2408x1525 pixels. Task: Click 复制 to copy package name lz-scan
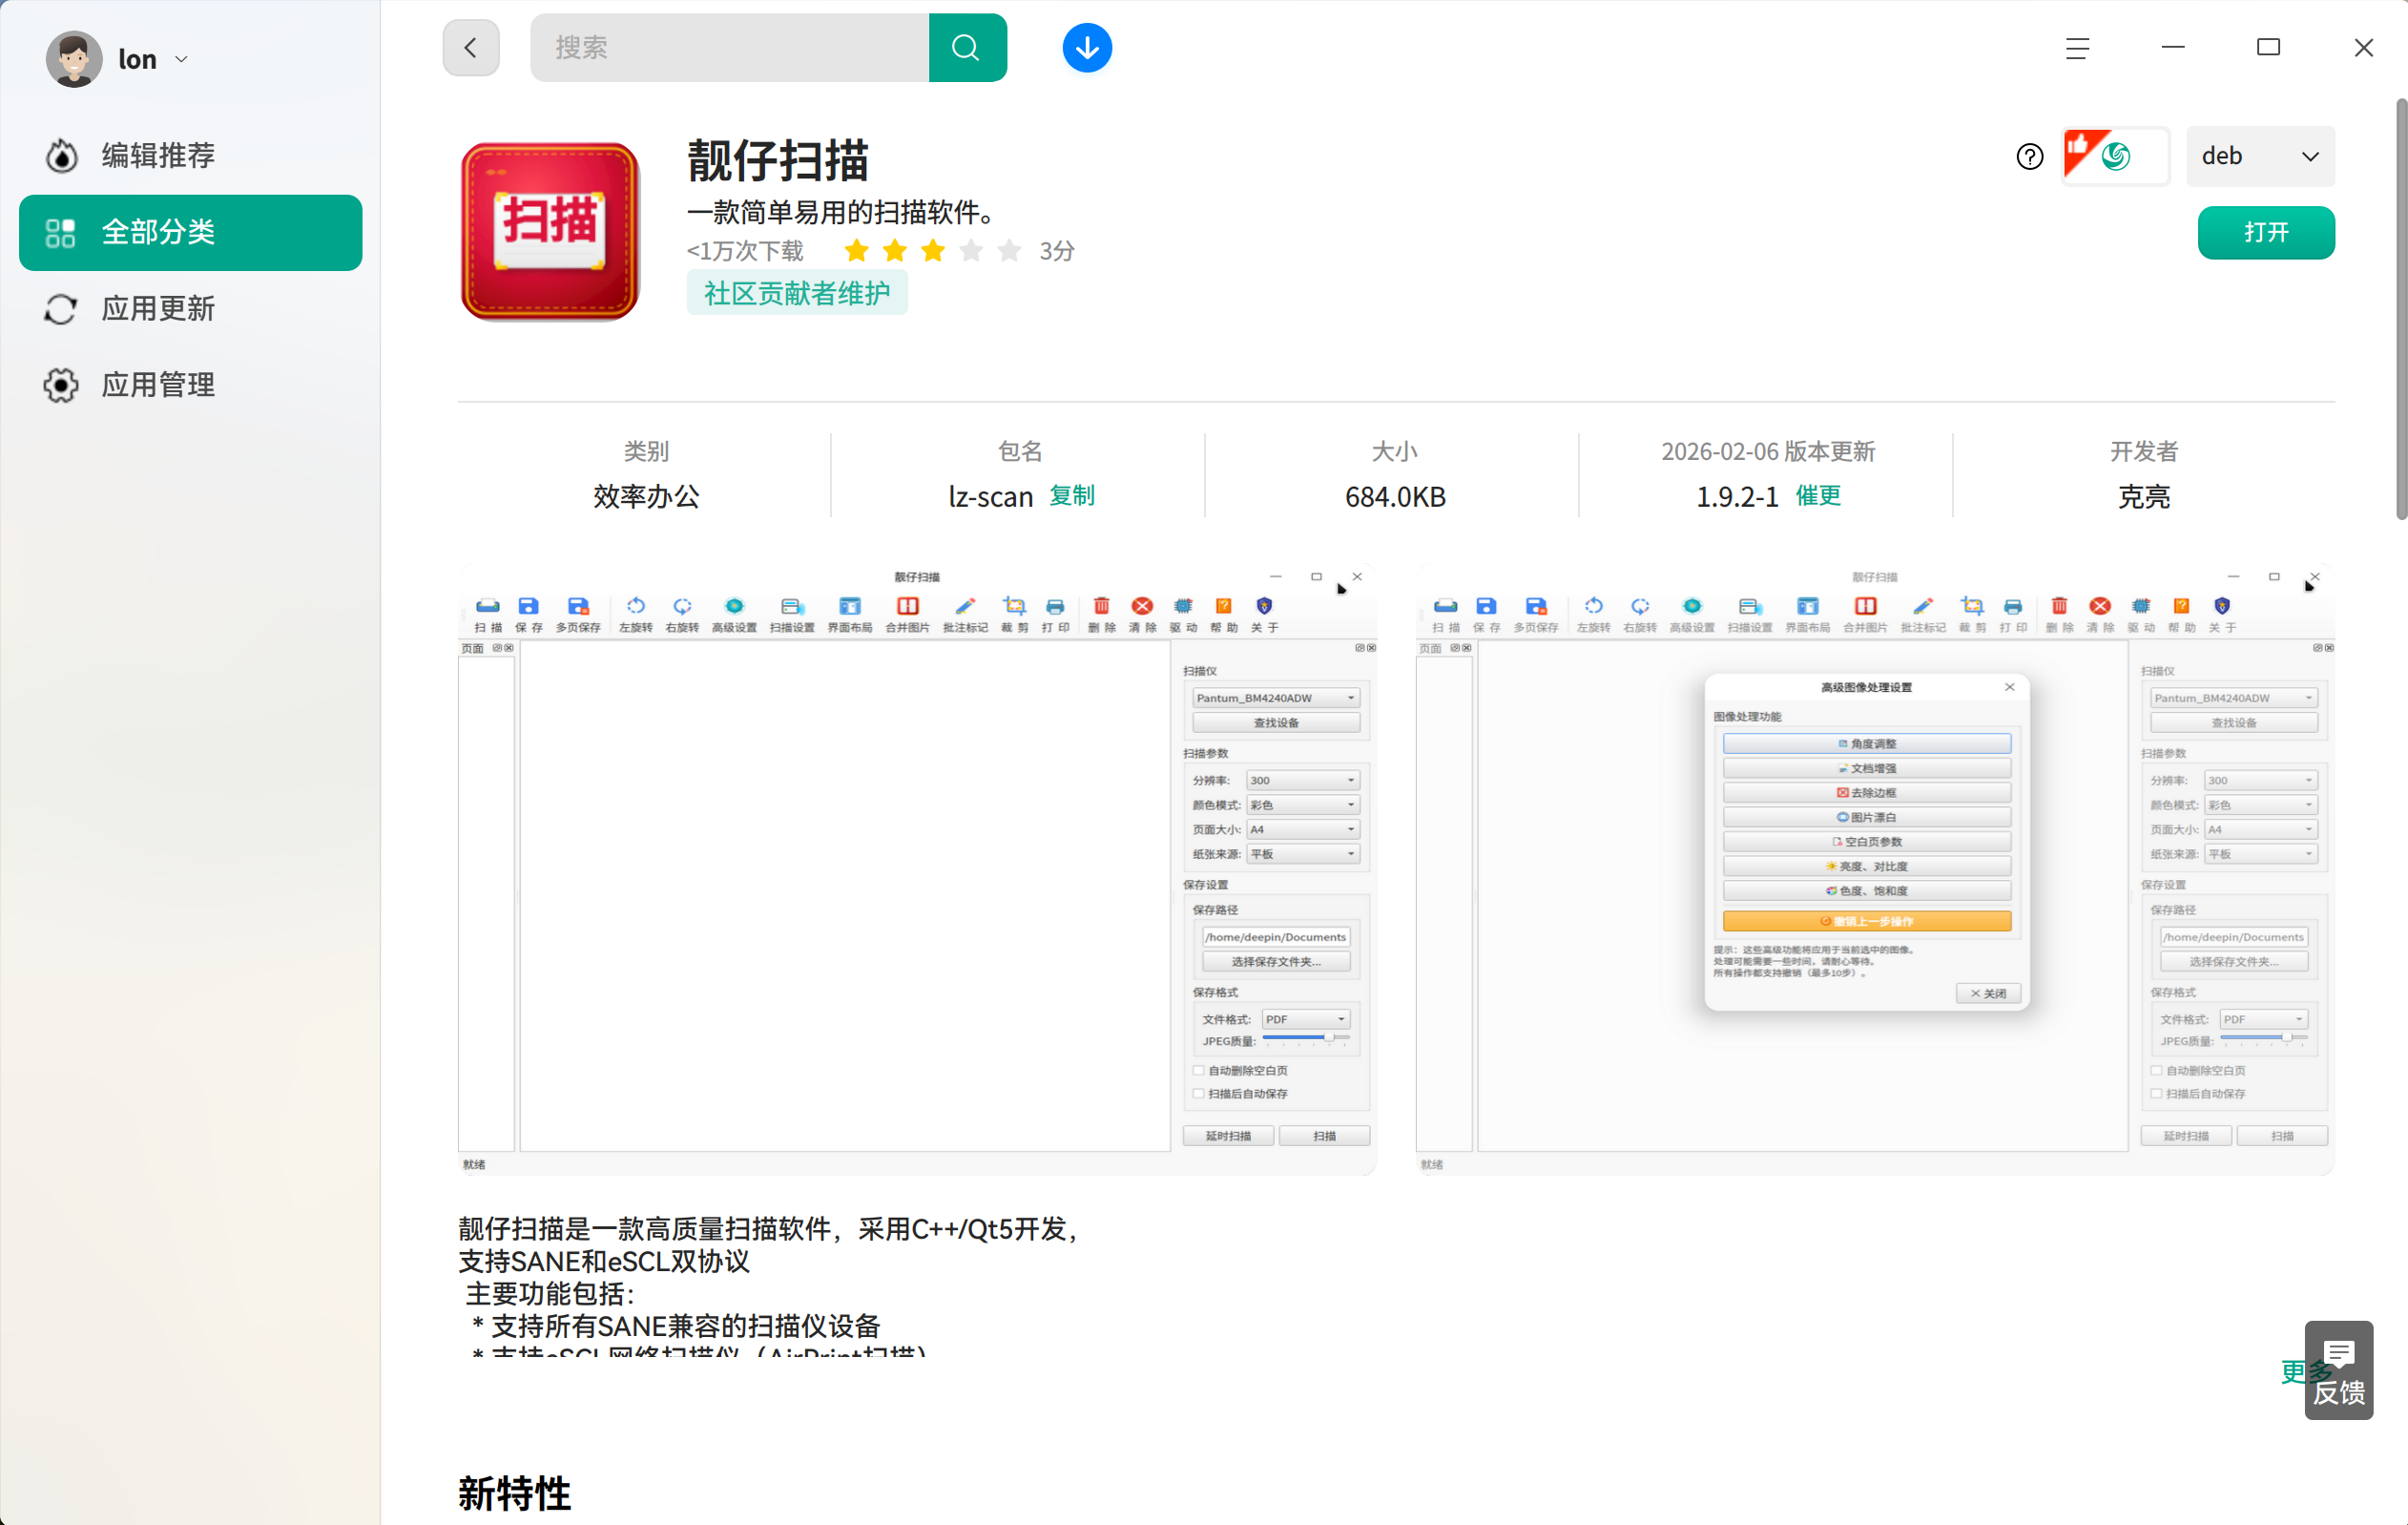click(1071, 495)
